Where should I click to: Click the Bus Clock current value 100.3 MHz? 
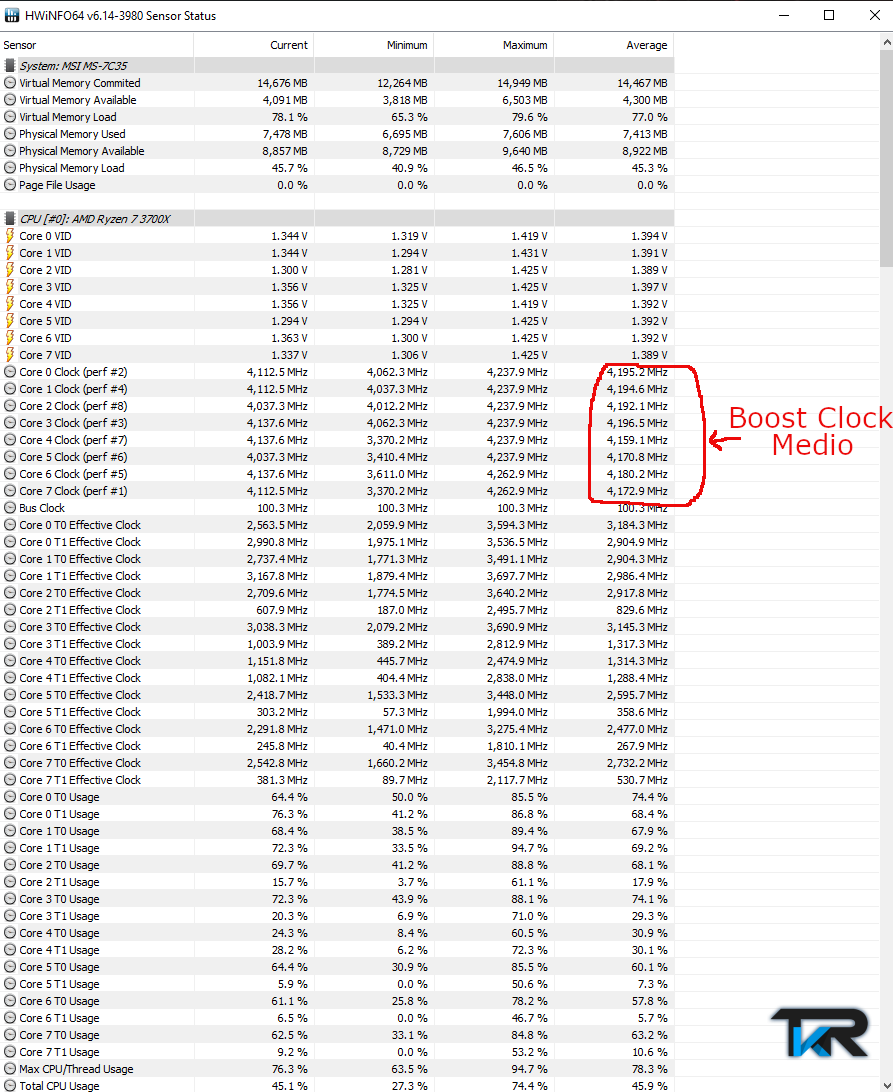tap(282, 508)
